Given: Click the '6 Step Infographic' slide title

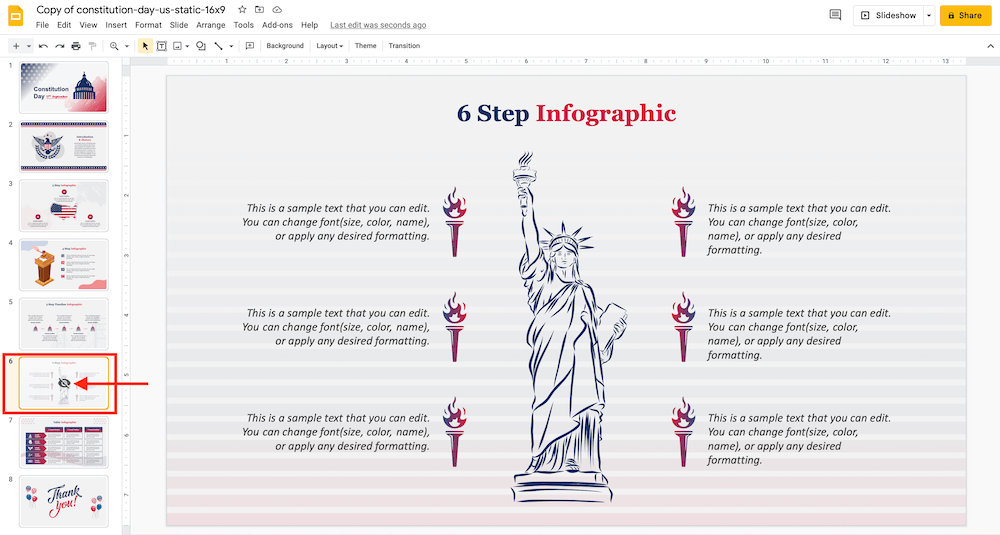Looking at the screenshot, I should pyautogui.click(x=566, y=113).
